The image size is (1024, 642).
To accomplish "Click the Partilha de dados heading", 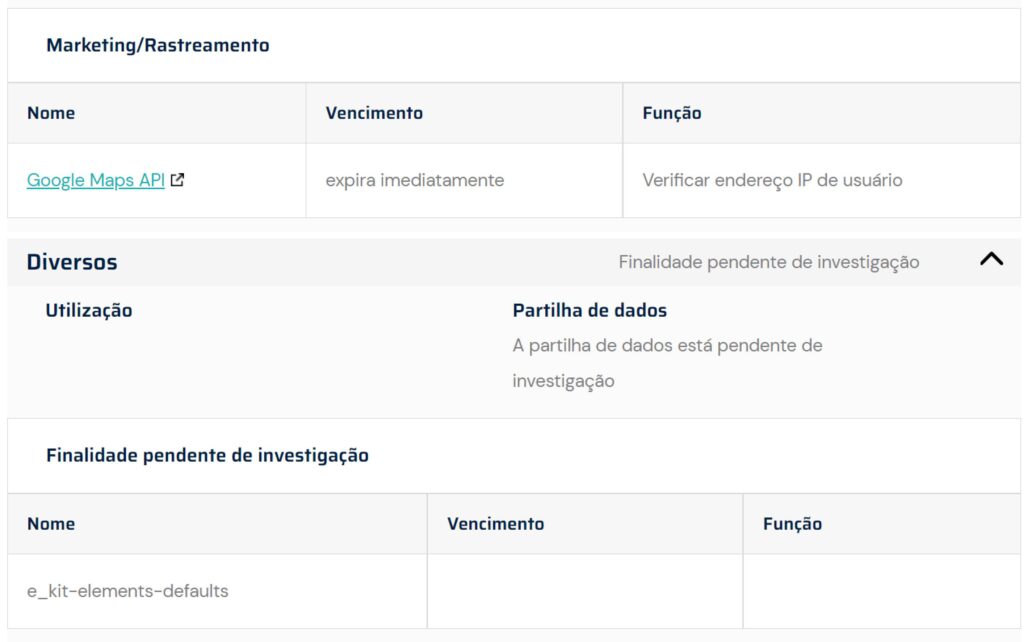I will tap(589, 311).
